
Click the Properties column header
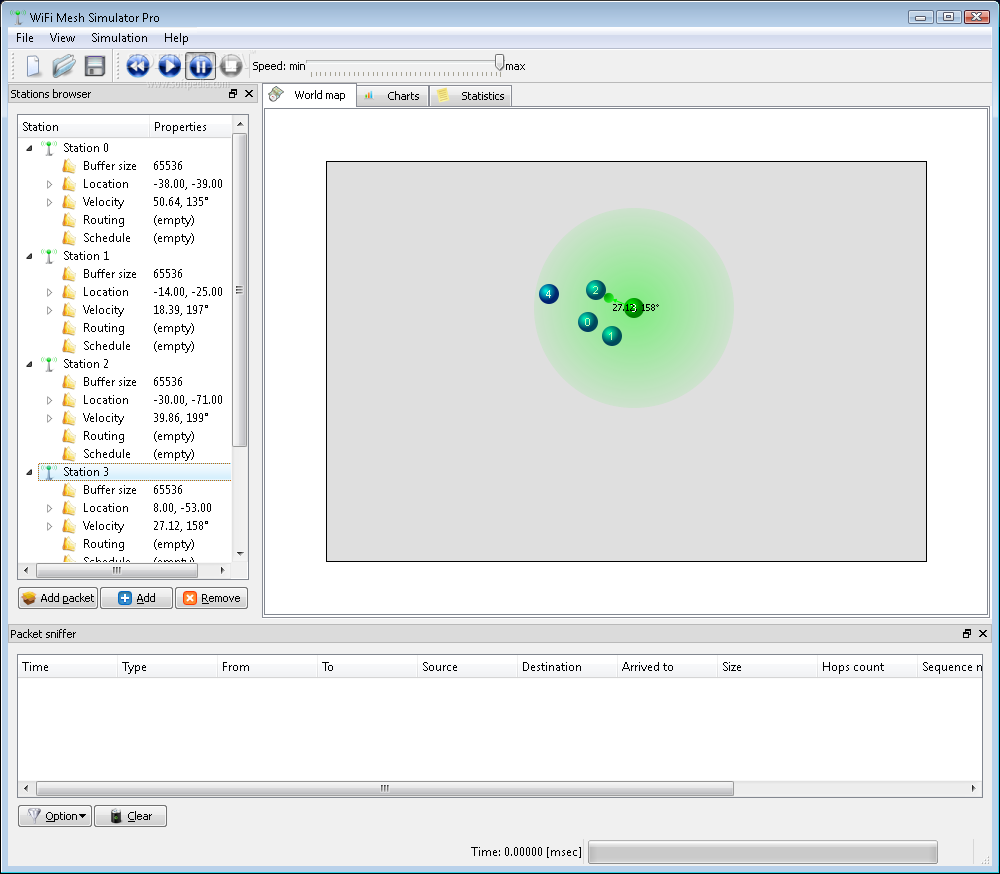190,127
